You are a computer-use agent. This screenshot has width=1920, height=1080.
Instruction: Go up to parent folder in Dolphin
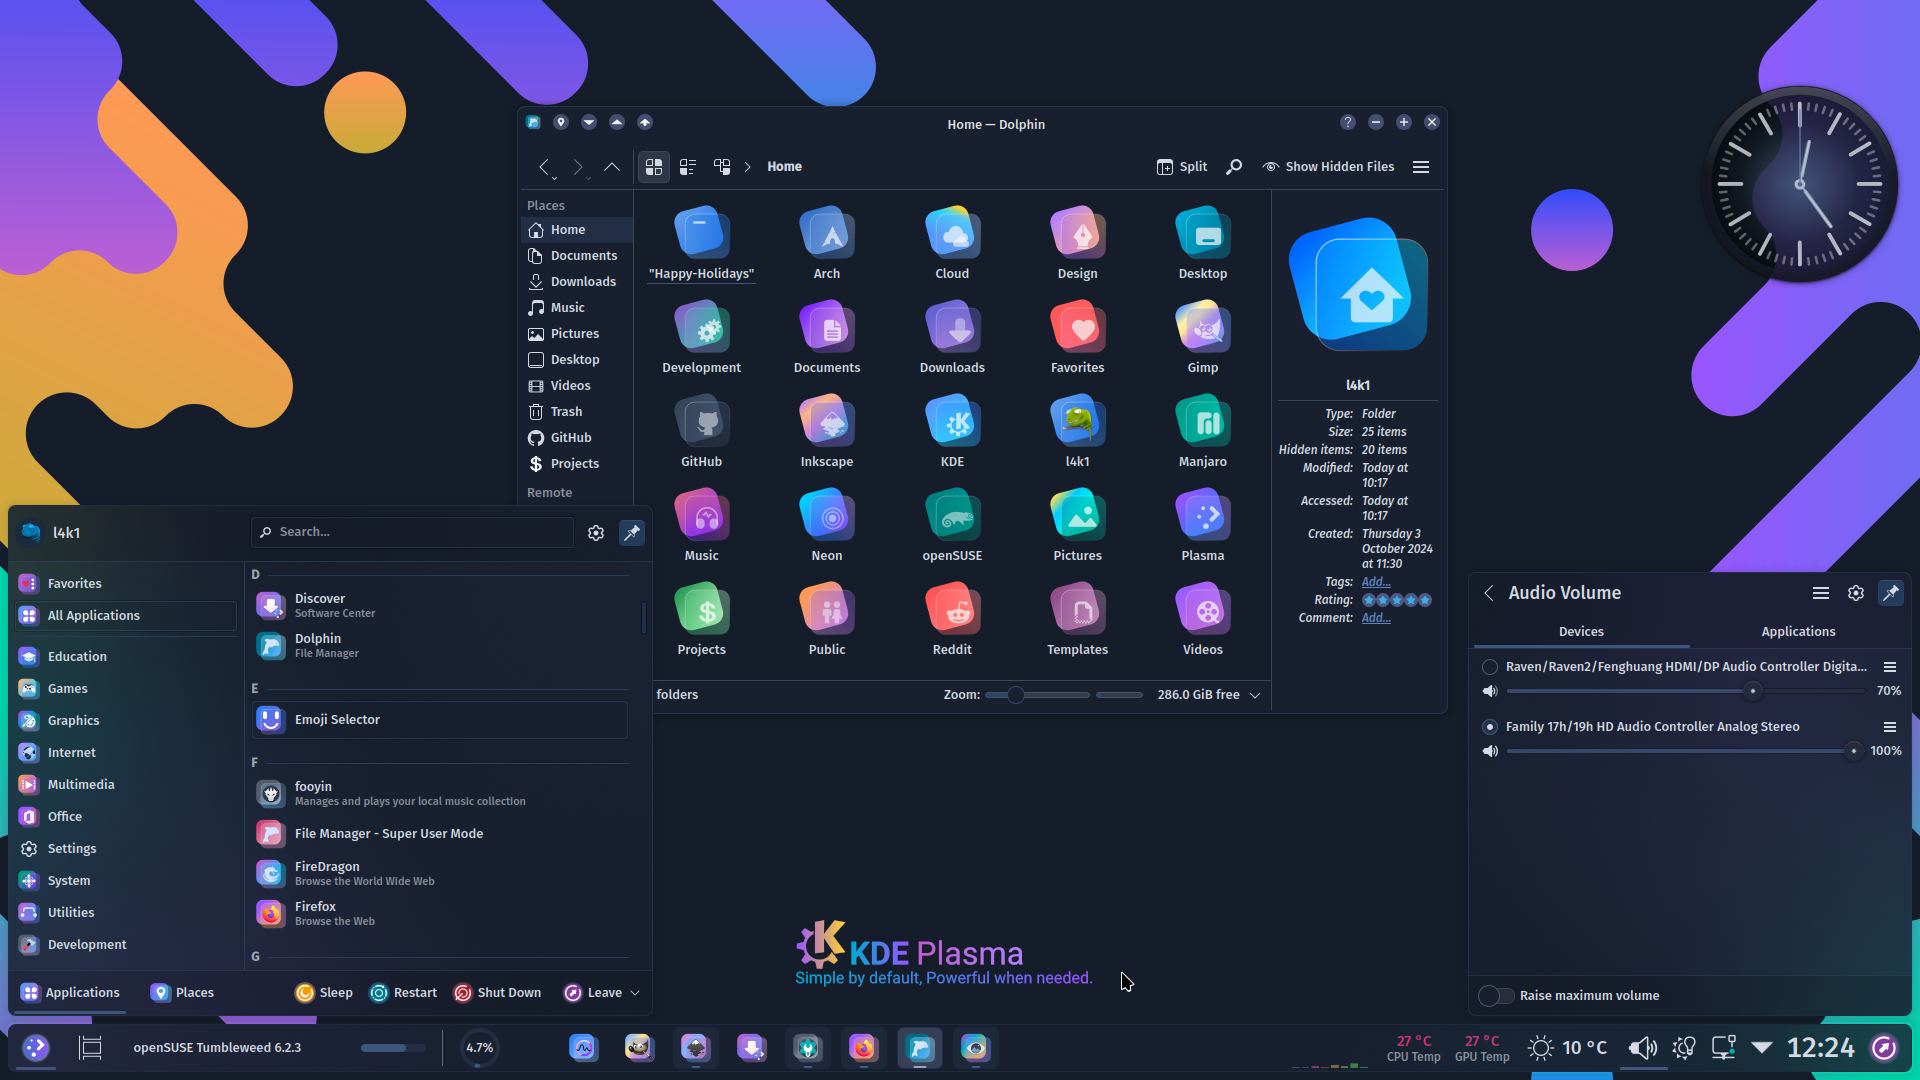pos(612,167)
